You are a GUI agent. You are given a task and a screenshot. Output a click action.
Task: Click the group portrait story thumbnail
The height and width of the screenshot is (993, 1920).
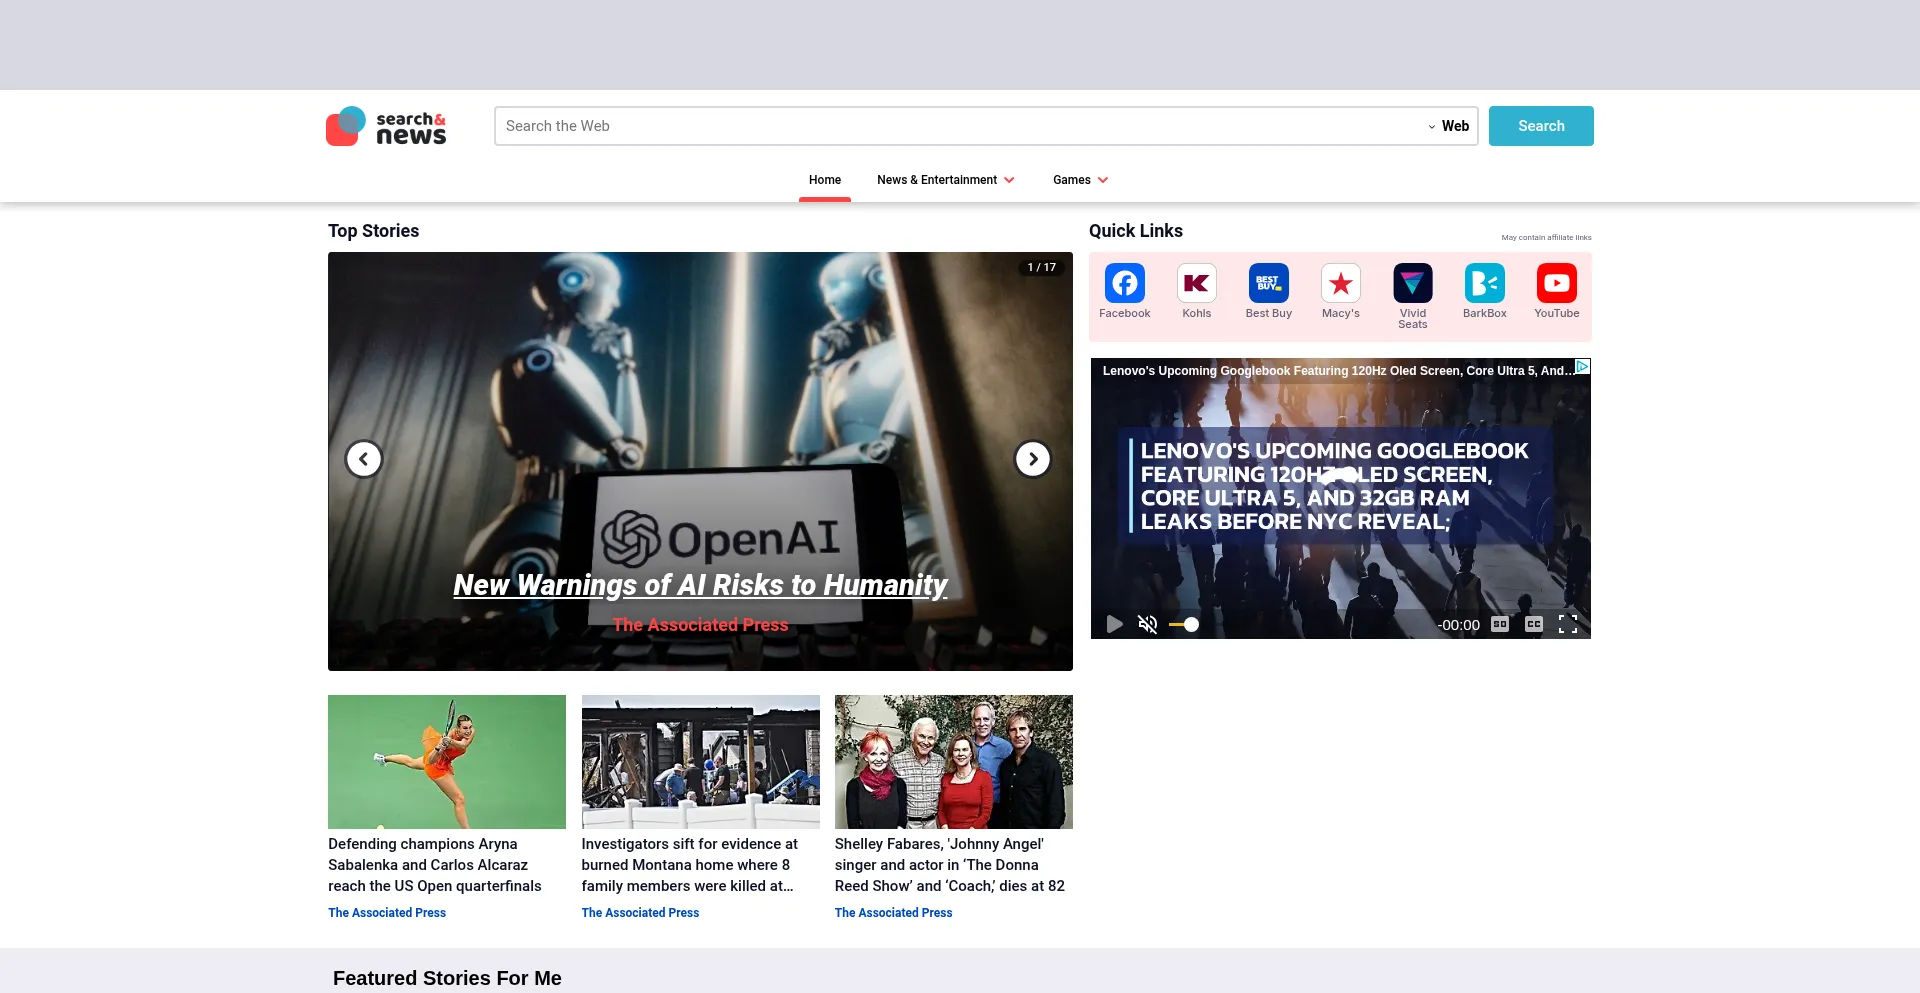tap(954, 762)
